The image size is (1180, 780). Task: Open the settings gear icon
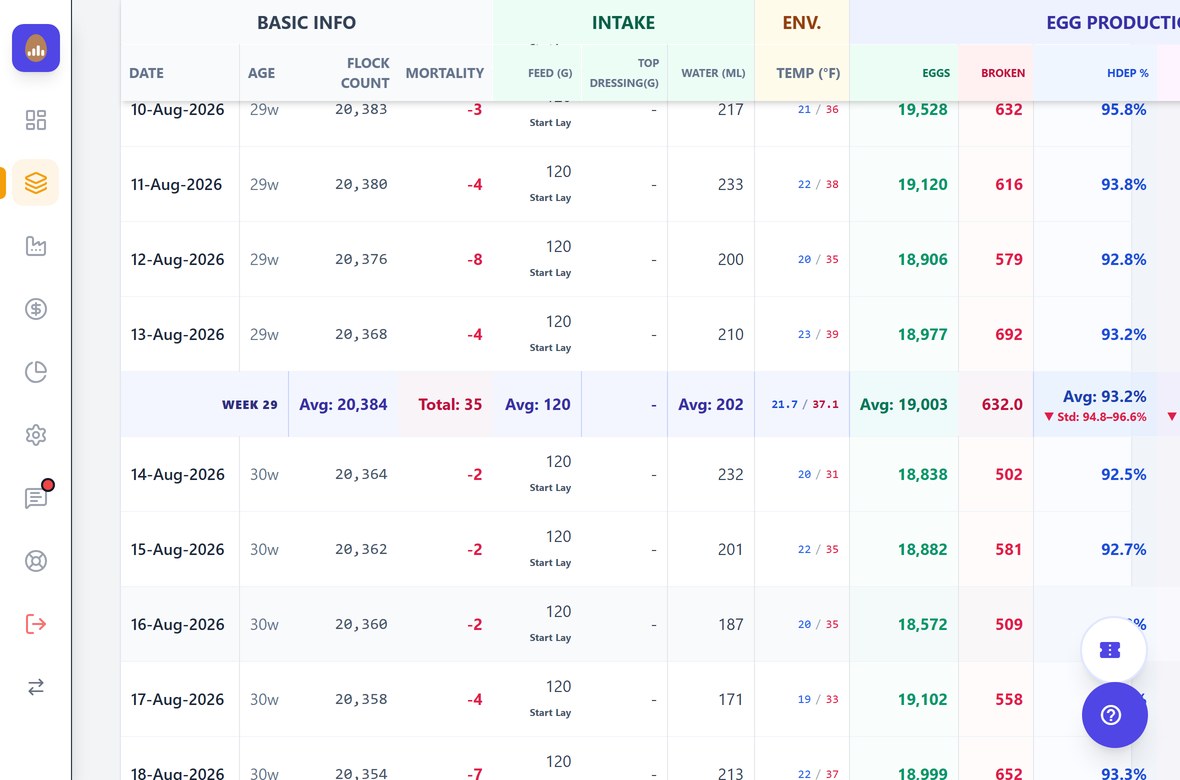click(x=35, y=434)
